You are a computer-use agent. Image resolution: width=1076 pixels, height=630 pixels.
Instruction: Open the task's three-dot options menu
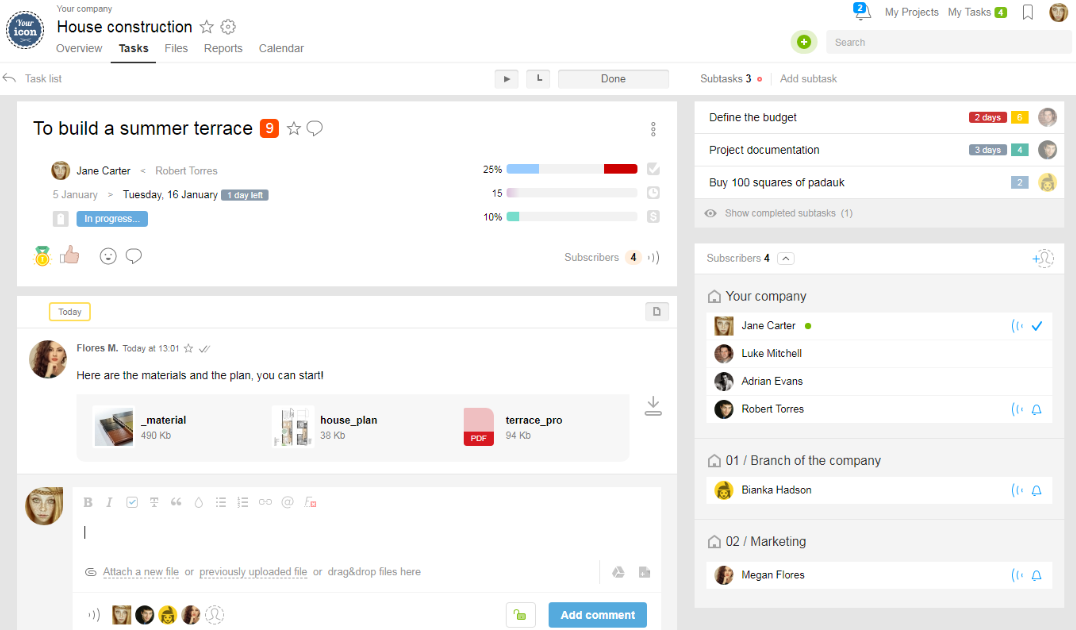653,129
